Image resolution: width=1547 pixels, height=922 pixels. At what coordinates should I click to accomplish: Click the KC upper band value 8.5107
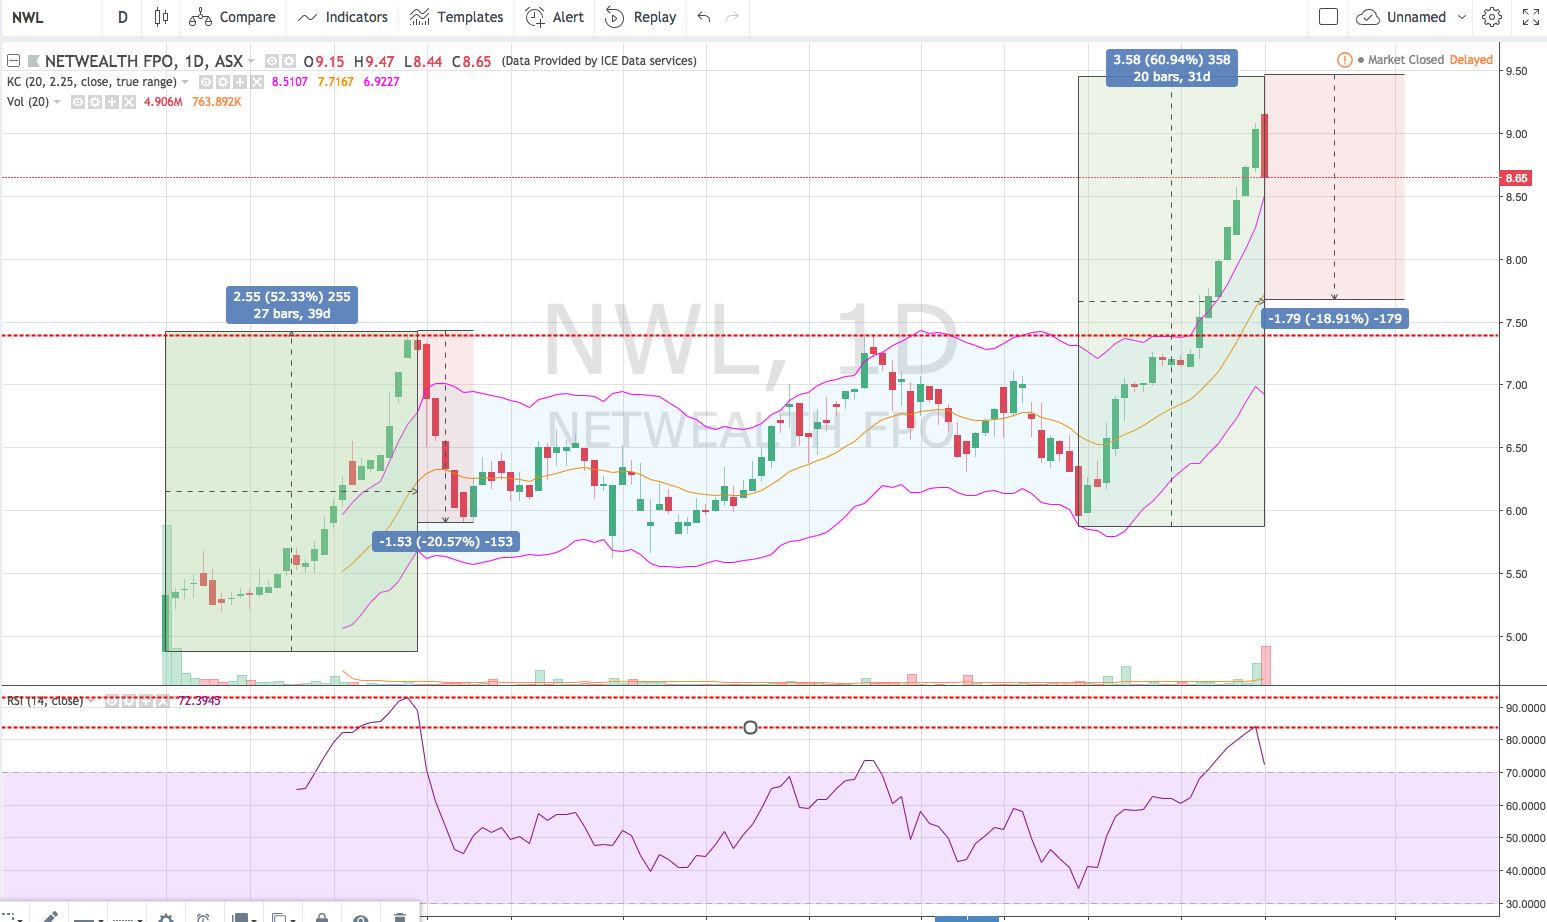(x=290, y=82)
